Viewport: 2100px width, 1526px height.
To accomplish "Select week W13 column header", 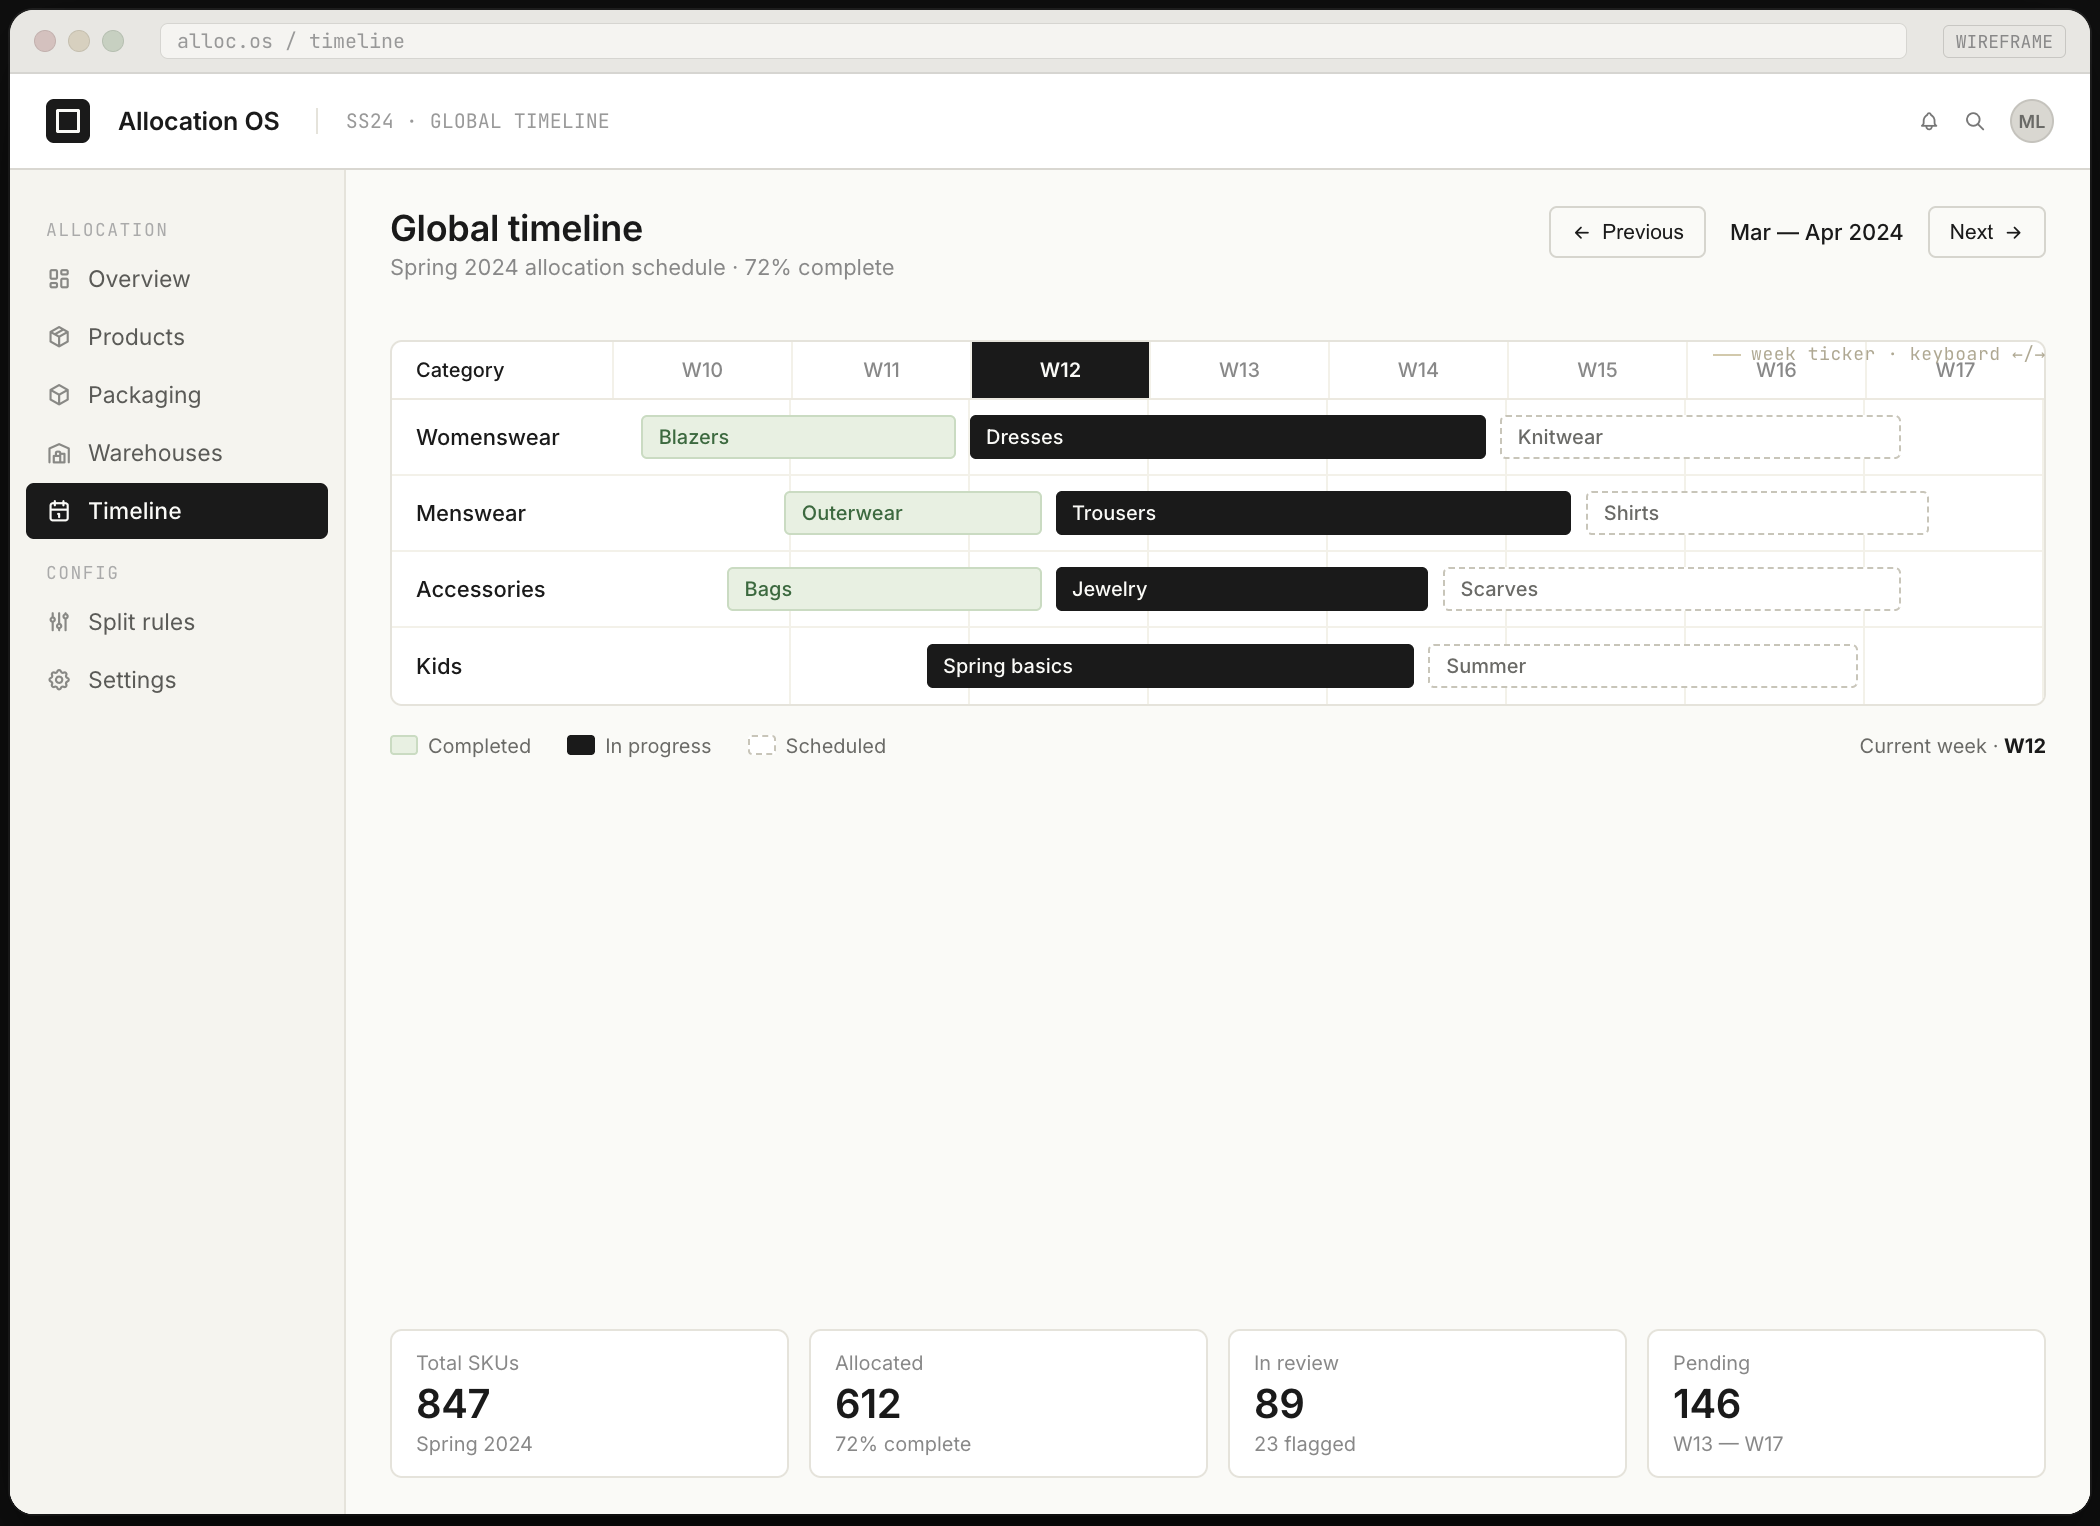I will point(1239,370).
